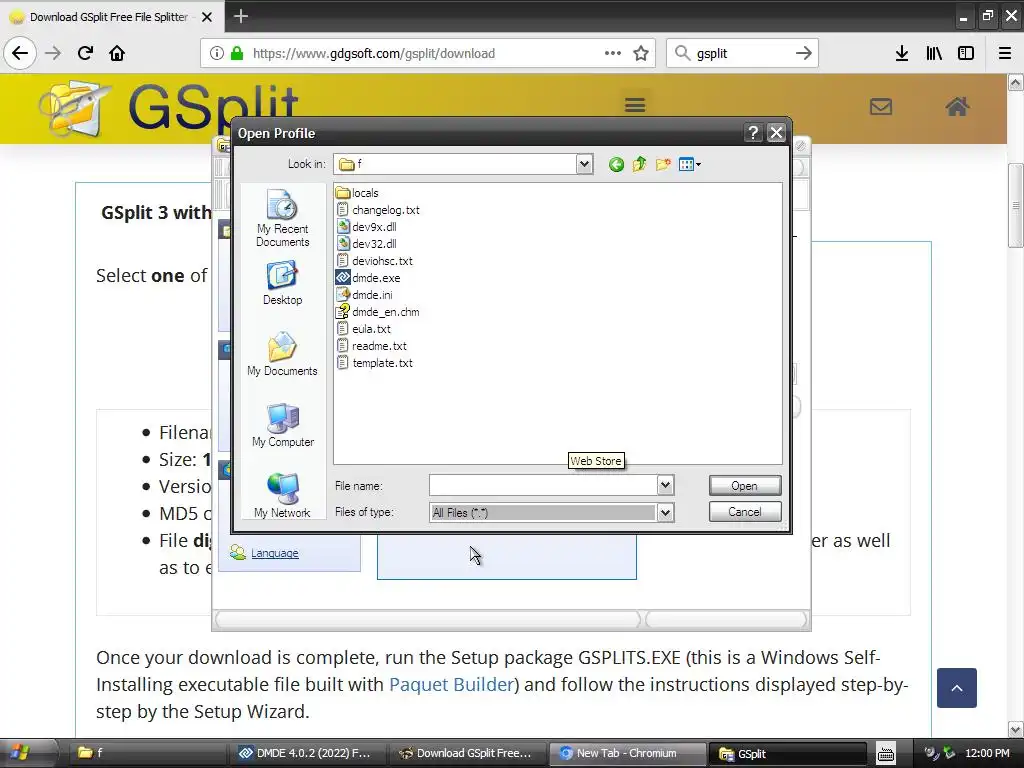1024x768 pixels.
Task: Expand the Files of type dropdown
Action: 665,513
